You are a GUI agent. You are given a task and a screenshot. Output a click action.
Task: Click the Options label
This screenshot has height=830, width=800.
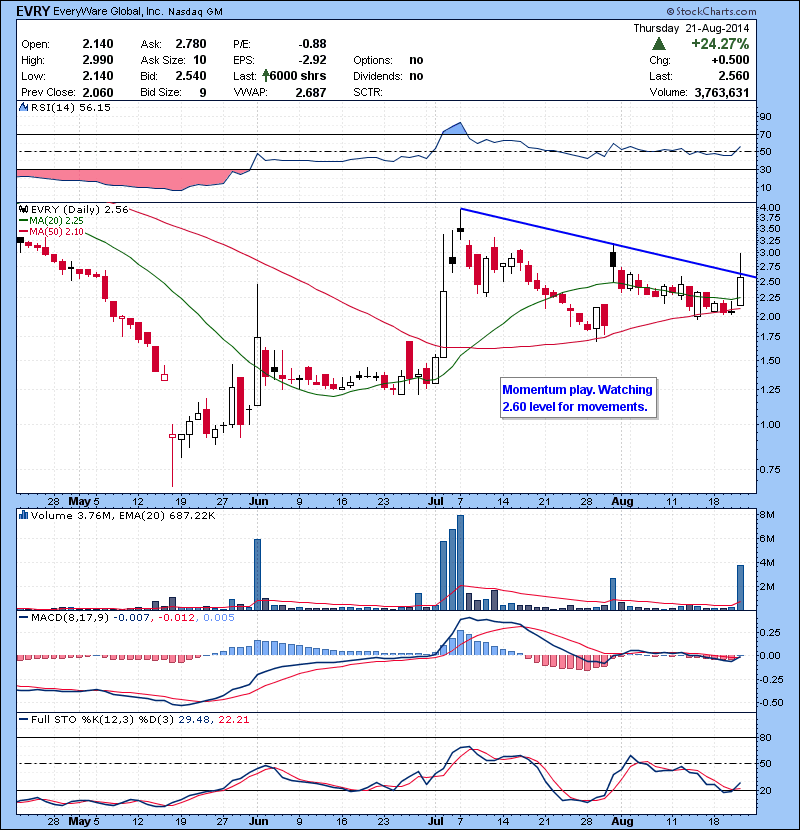[x=373, y=60]
